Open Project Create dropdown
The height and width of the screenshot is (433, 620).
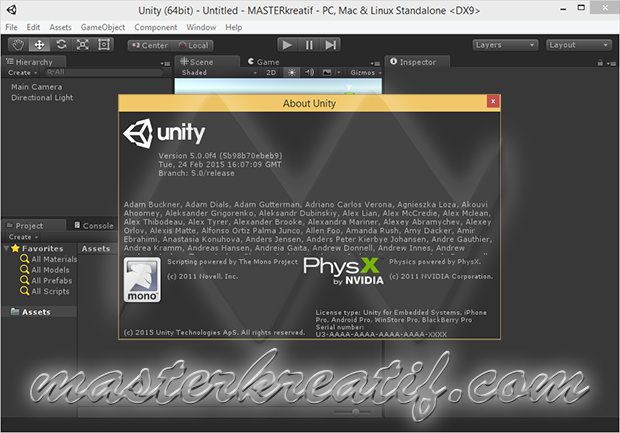(23, 237)
